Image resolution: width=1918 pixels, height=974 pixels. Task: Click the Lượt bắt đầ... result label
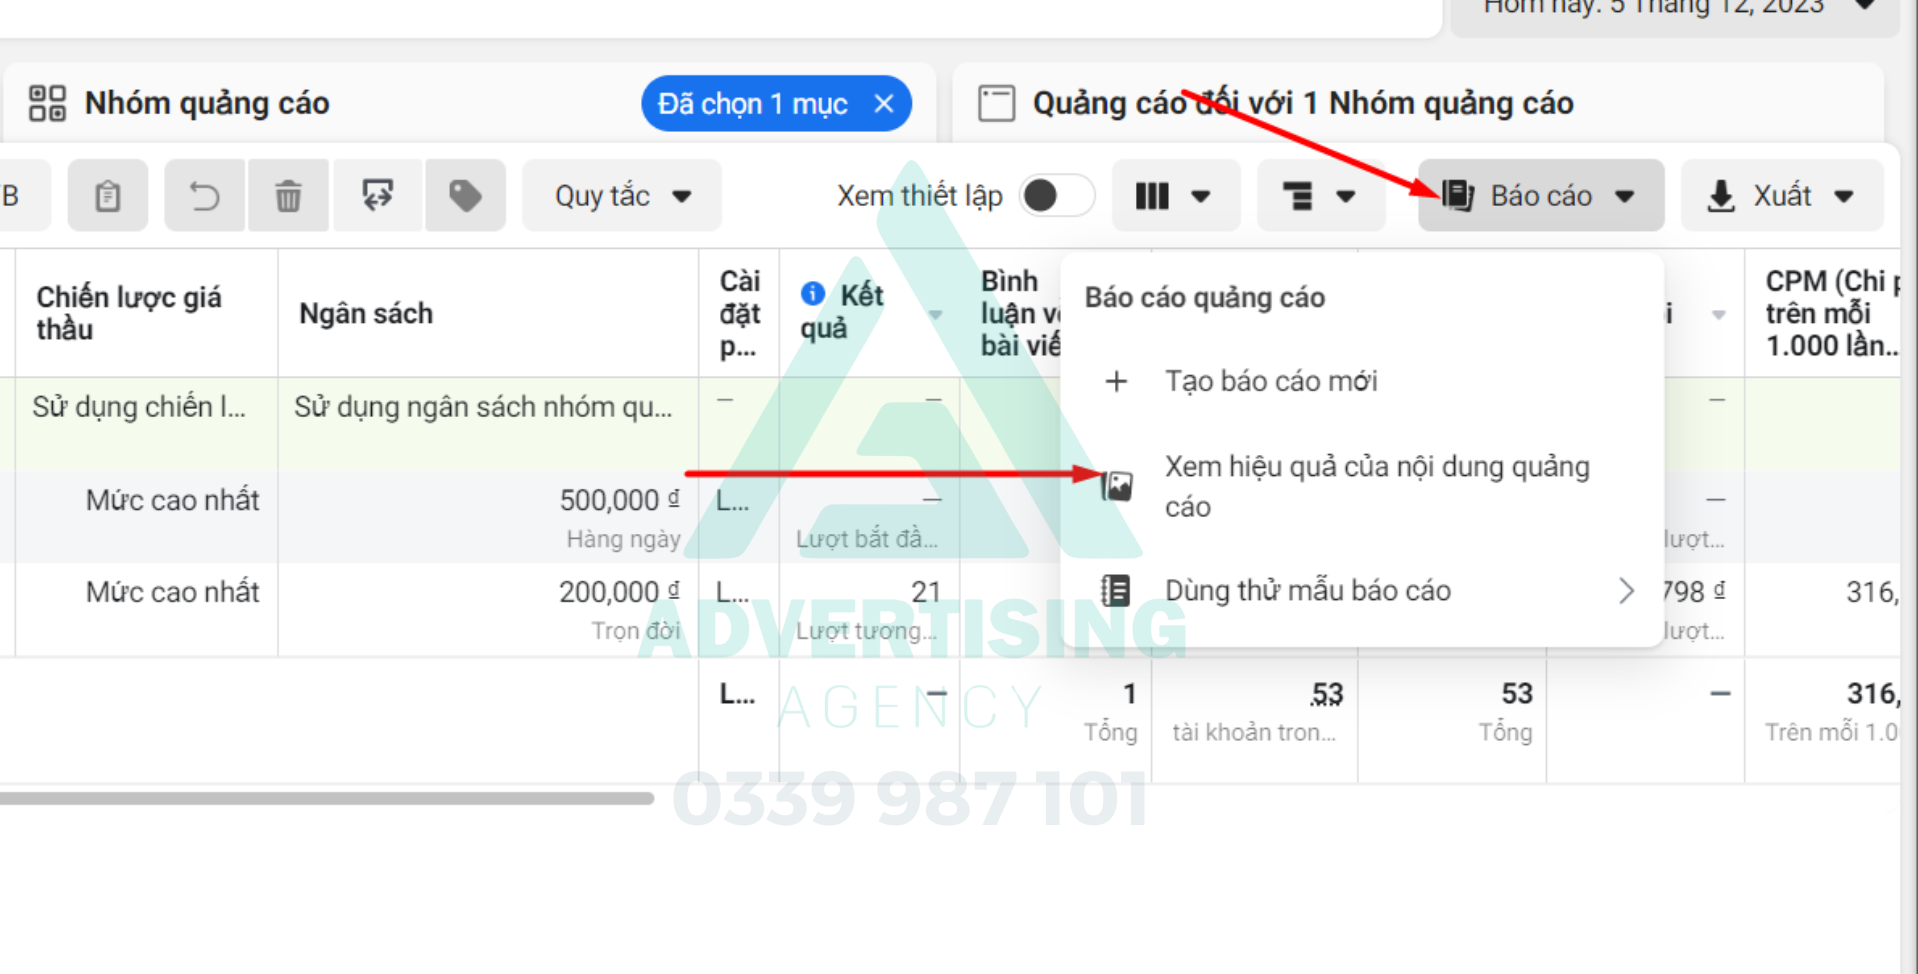coord(867,539)
